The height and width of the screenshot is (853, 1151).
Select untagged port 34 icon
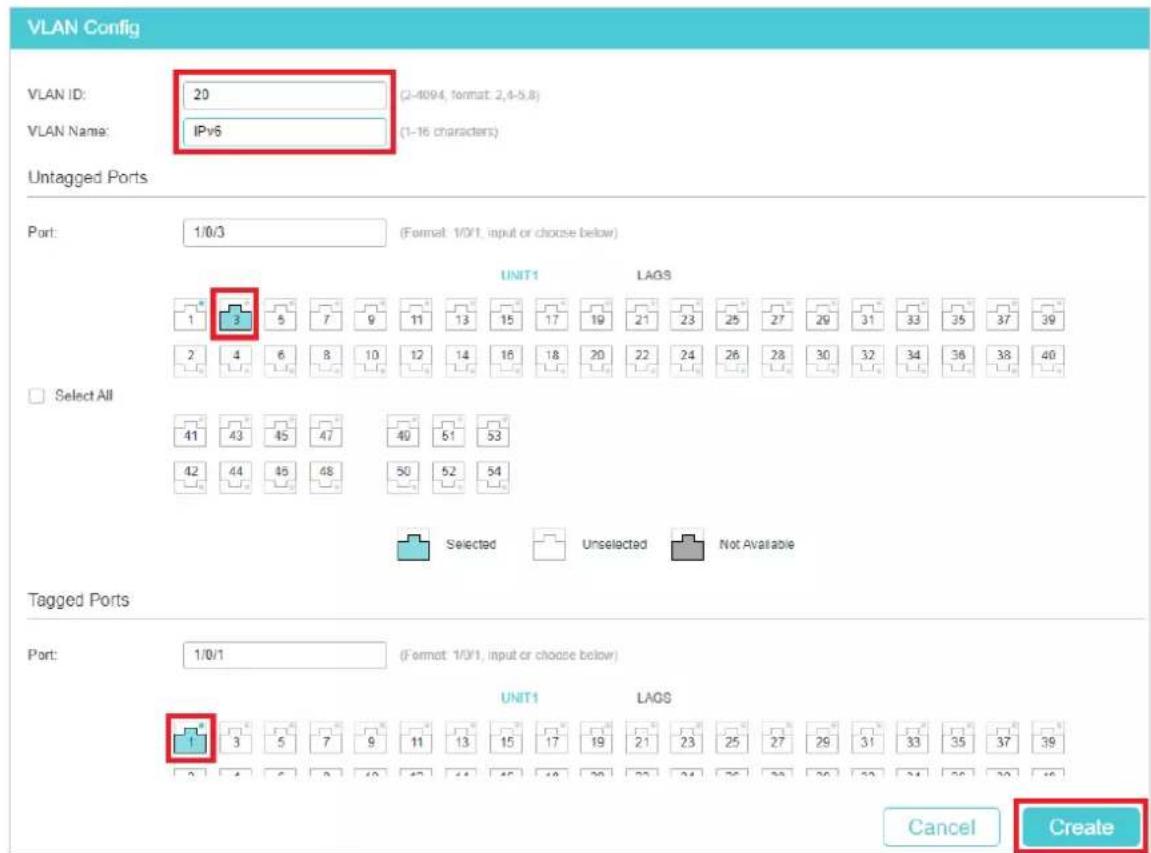pyautogui.click(x=913, y=360)
